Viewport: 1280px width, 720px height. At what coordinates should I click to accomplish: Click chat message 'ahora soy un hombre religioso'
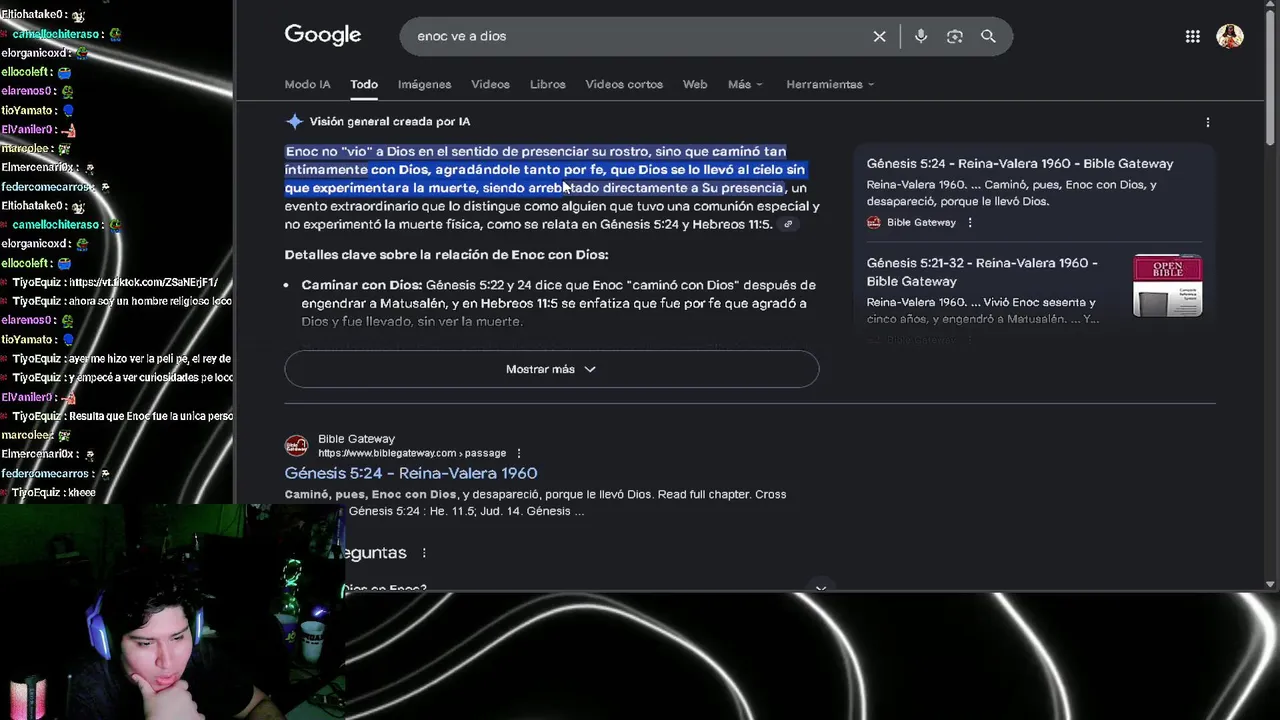click(x=150, y=301)
